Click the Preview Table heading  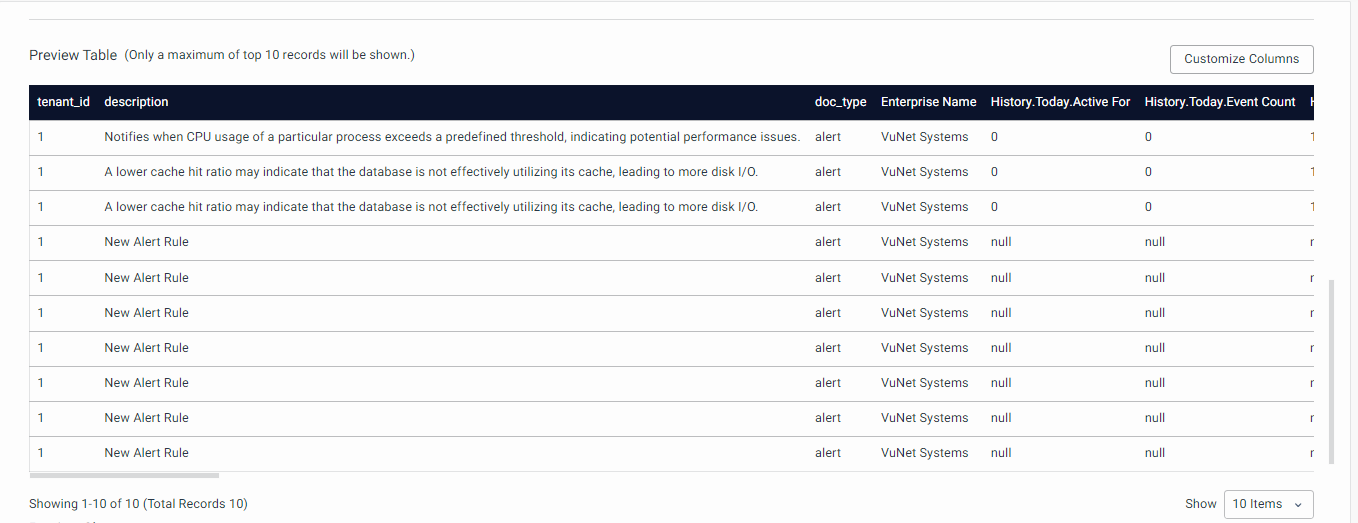pyautogui.click(x=73, y=55)
